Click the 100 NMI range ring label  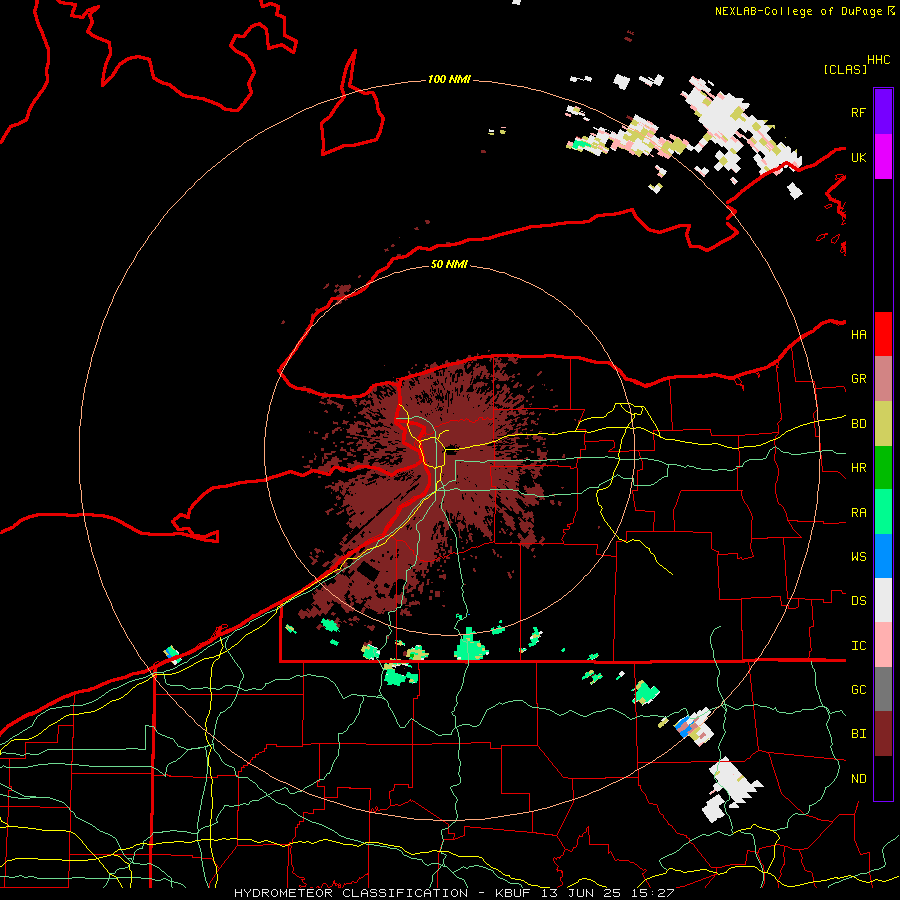pos(449,79)
